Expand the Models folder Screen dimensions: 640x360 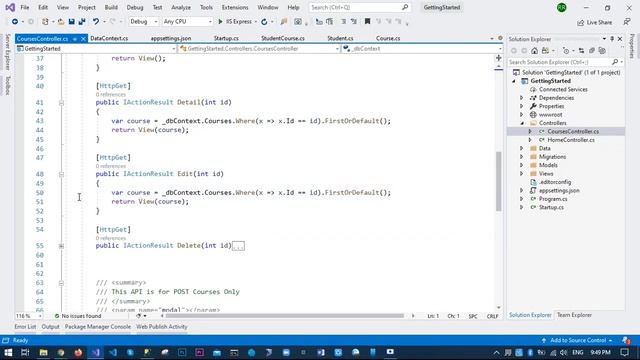(x=521, y=165)
